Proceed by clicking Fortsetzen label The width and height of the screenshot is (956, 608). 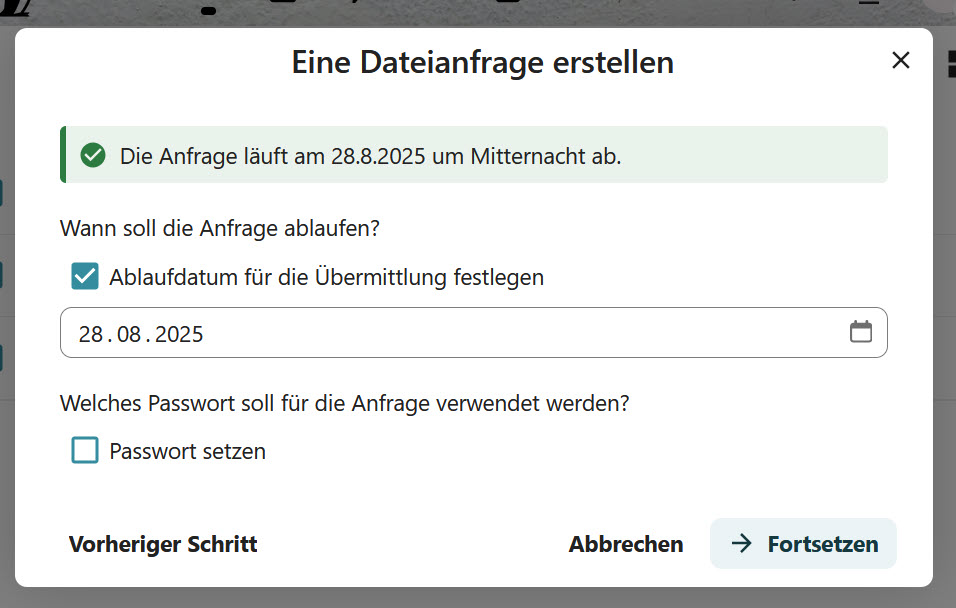(x=822, y=544)
